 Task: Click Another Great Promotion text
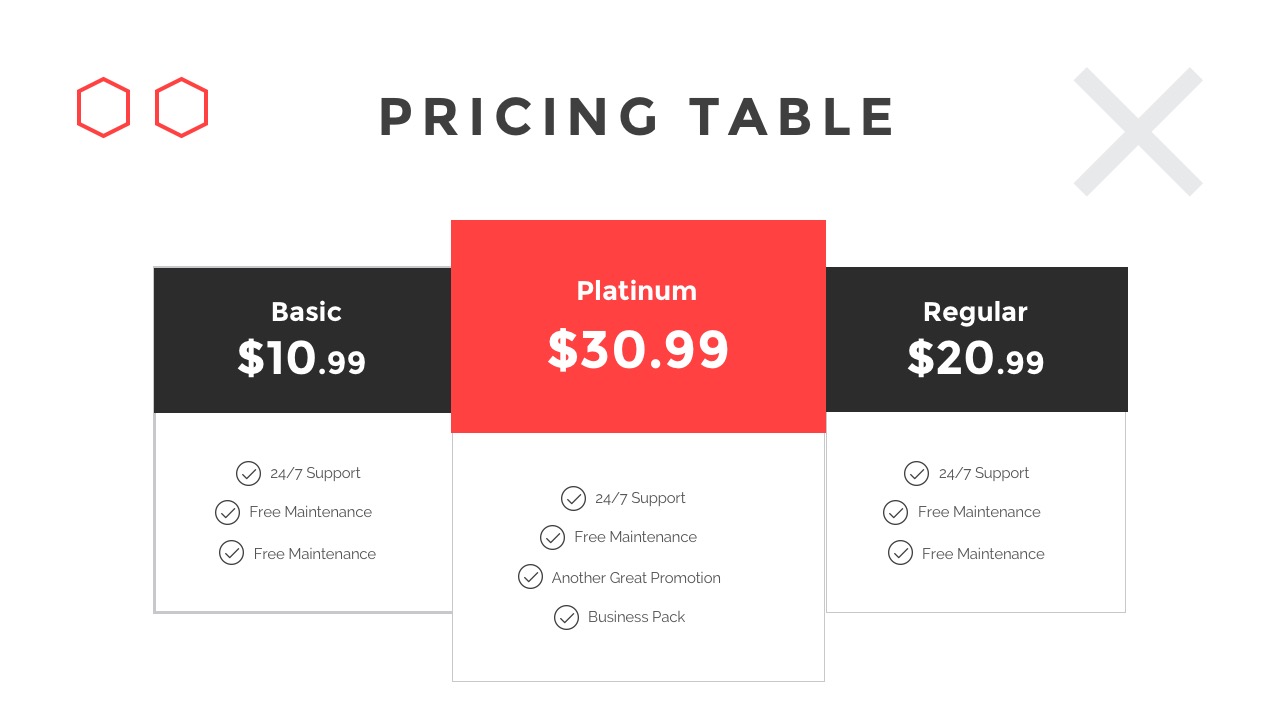click(x=636, y=578)
